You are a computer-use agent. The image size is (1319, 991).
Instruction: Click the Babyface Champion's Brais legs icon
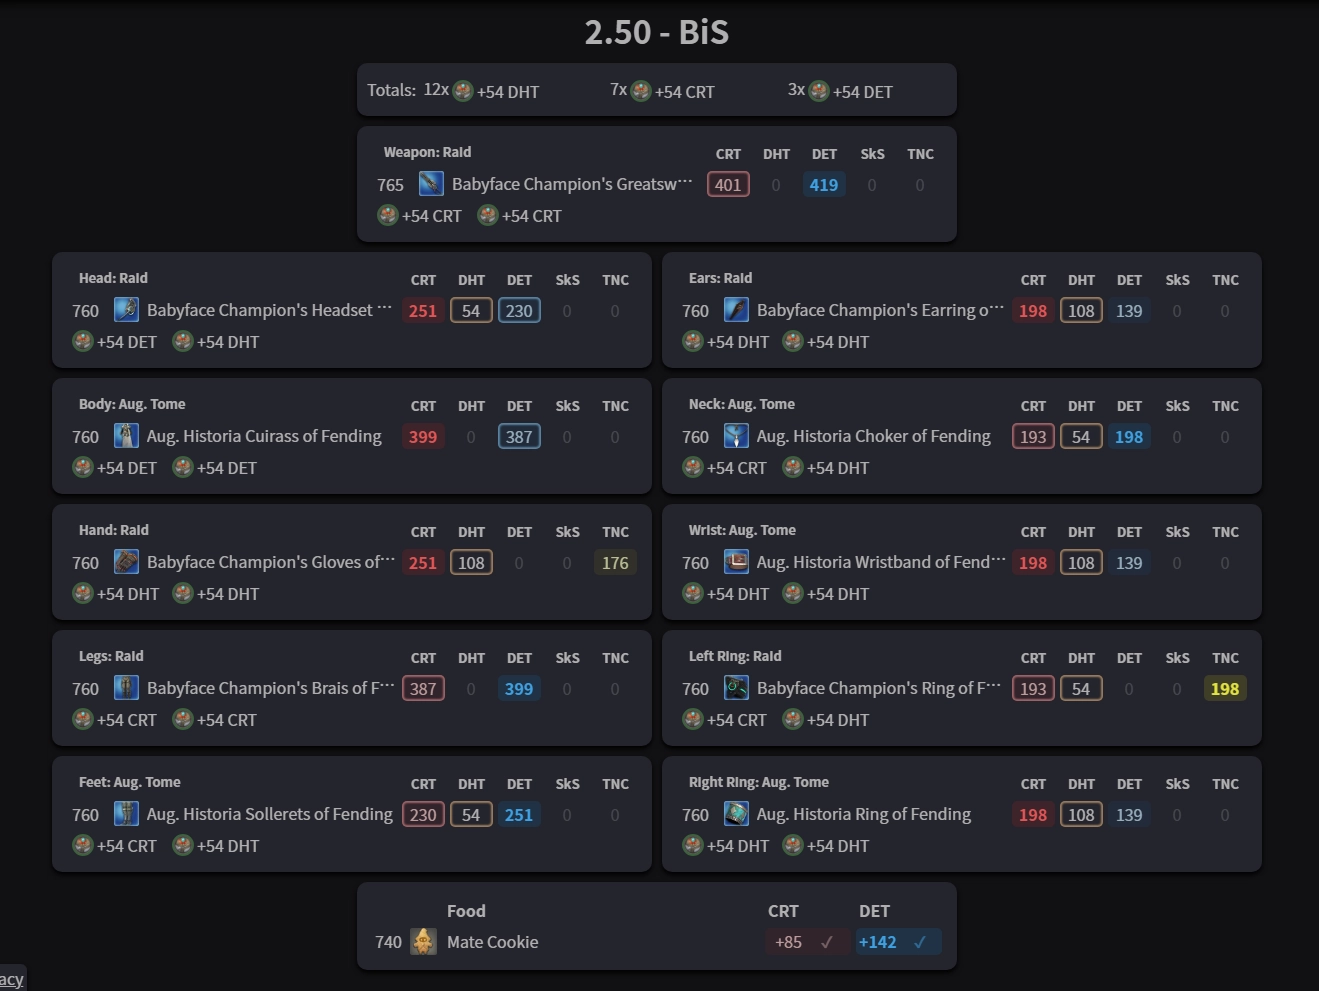coord(126,688)
